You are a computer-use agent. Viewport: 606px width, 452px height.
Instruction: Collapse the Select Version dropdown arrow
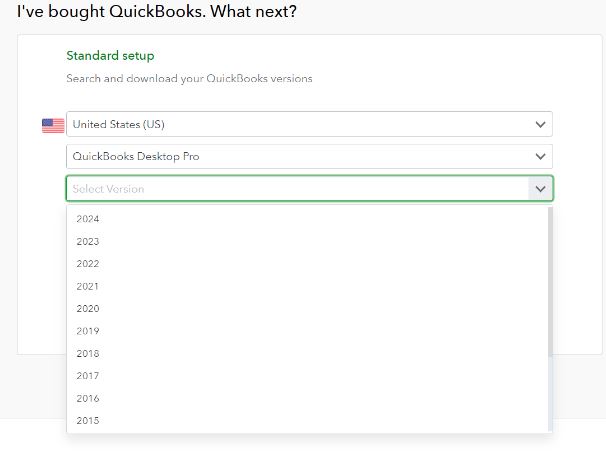[540, 189]
